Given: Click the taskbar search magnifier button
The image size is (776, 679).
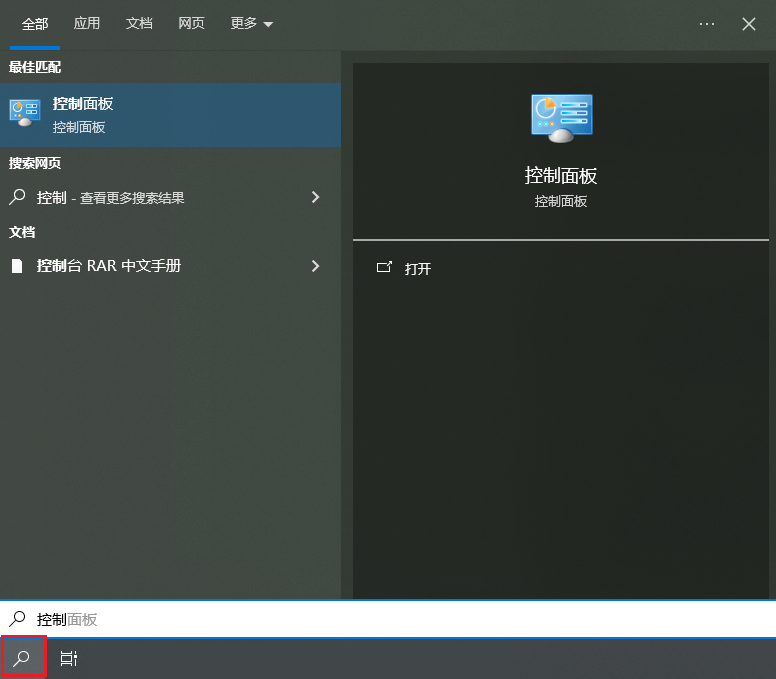Looking at the screenshot, I should click(23, 658).
